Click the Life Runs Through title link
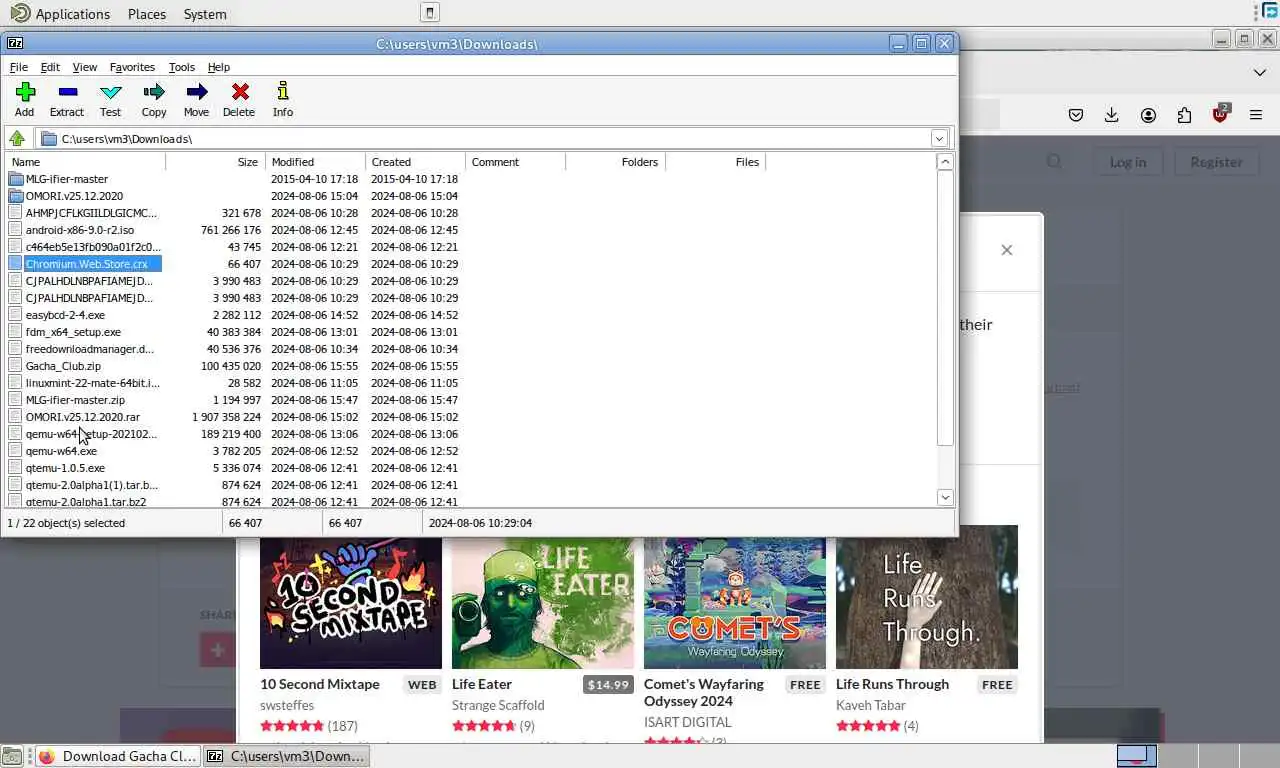The height and width of the screenshot is (768, 1280). tap(892, 684)
